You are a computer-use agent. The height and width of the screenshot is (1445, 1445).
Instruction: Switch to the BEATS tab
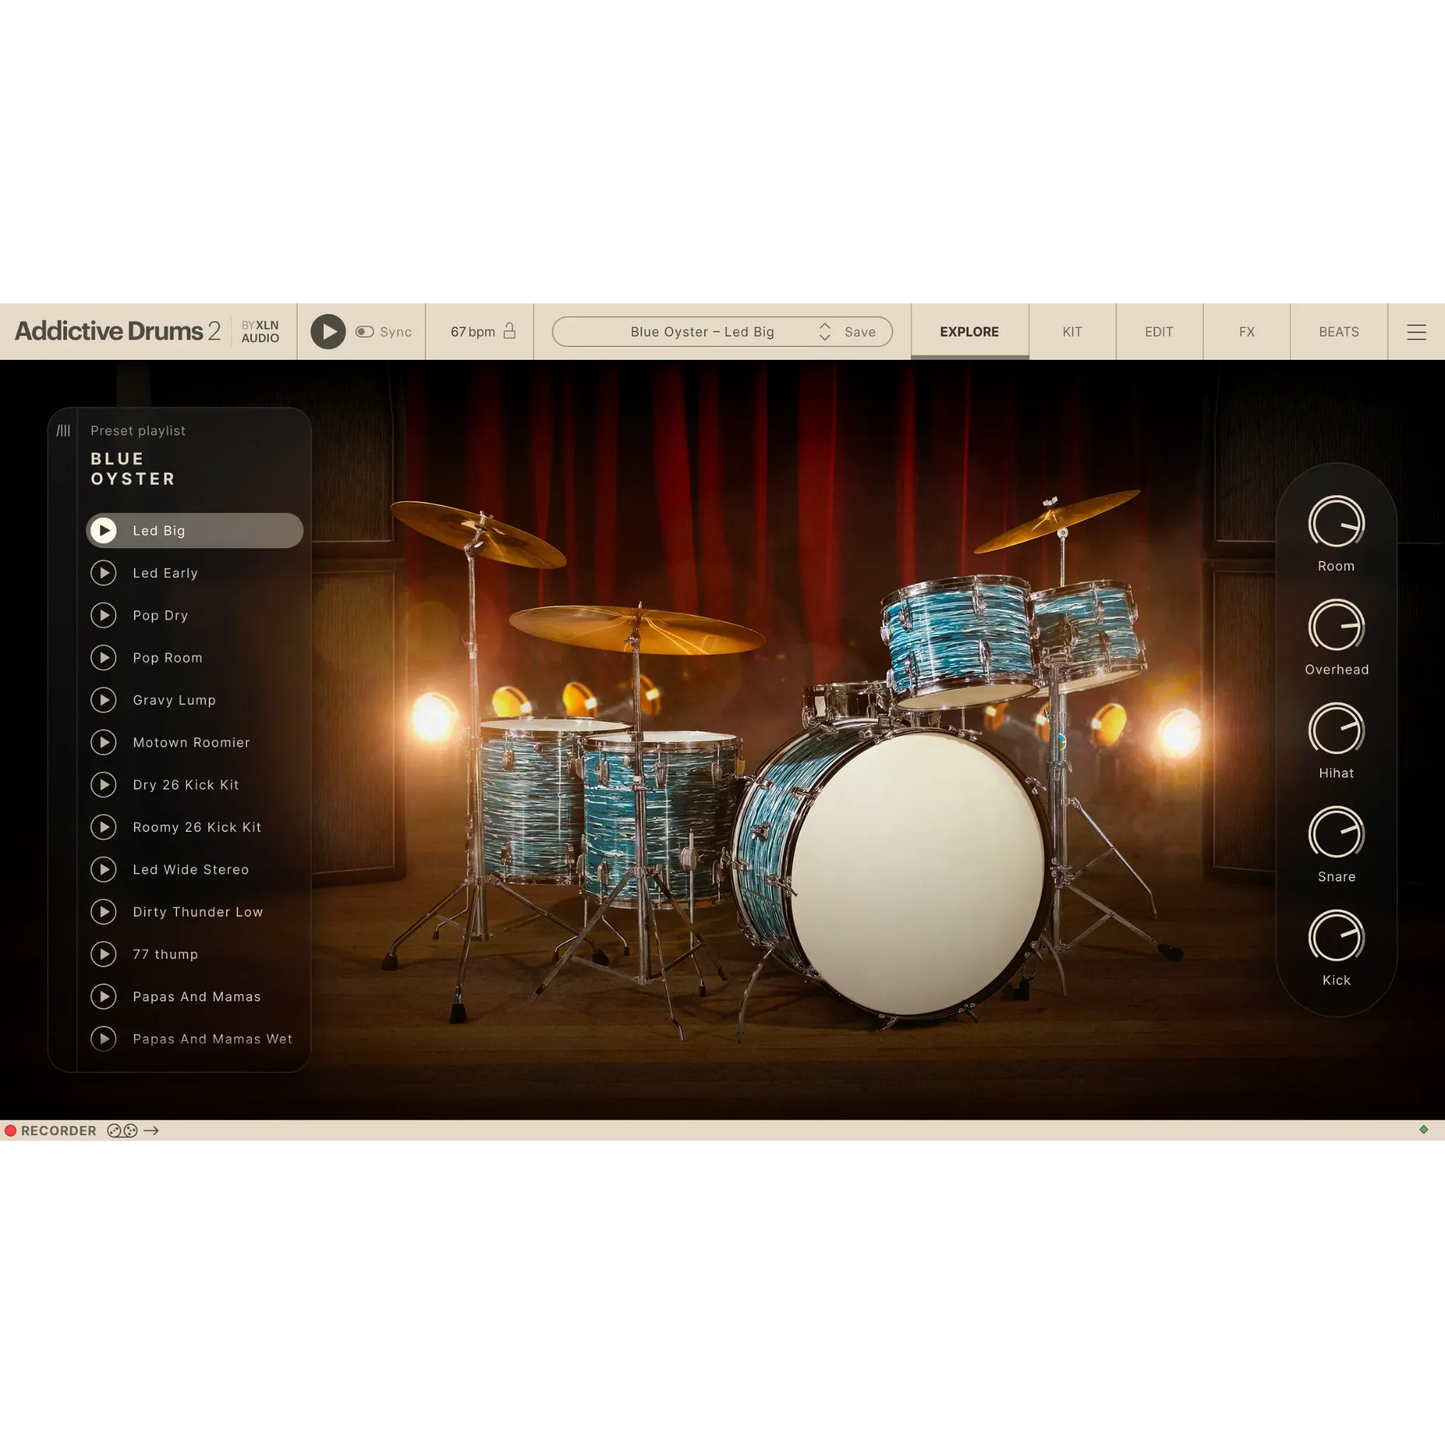coord(1339,332)
